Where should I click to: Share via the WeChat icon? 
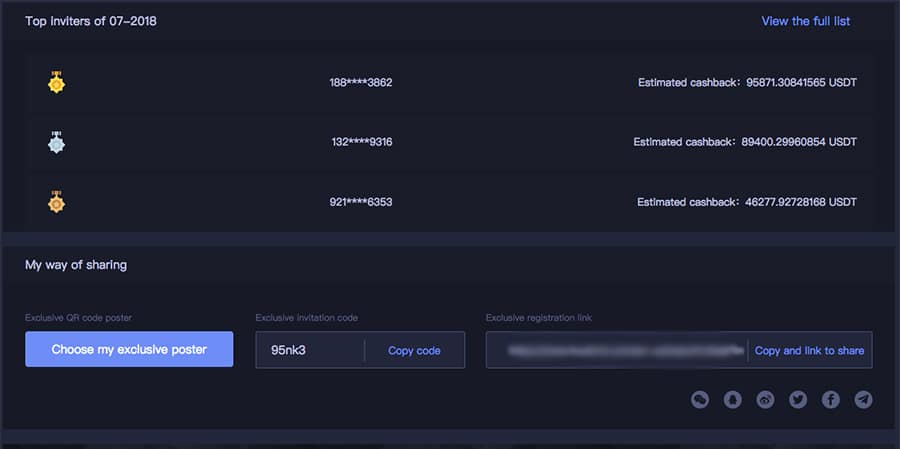tap(701, 400)
